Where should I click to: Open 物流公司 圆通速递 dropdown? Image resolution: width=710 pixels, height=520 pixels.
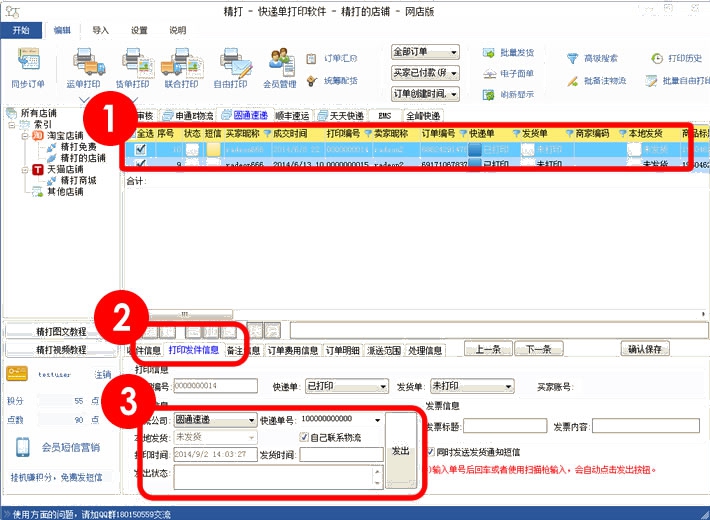coord(216,420)
